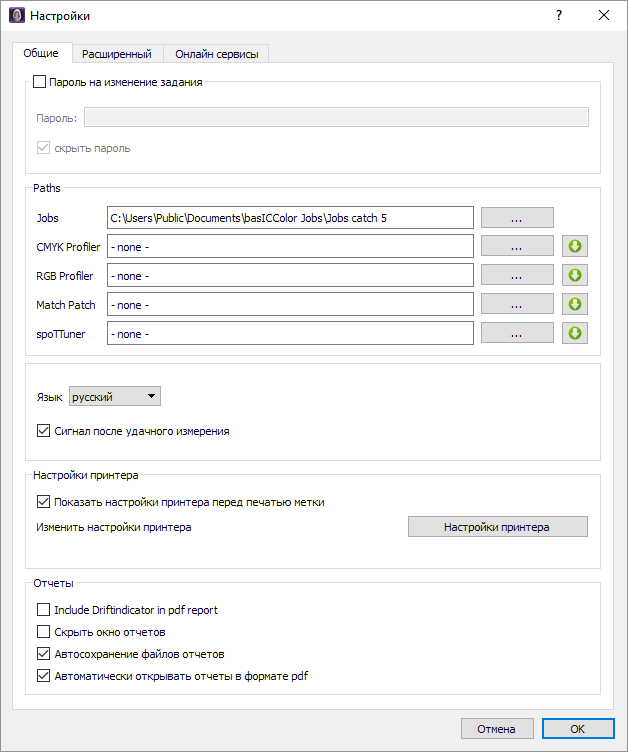Click green download icon for RGB Profiler

click(574, 275)
